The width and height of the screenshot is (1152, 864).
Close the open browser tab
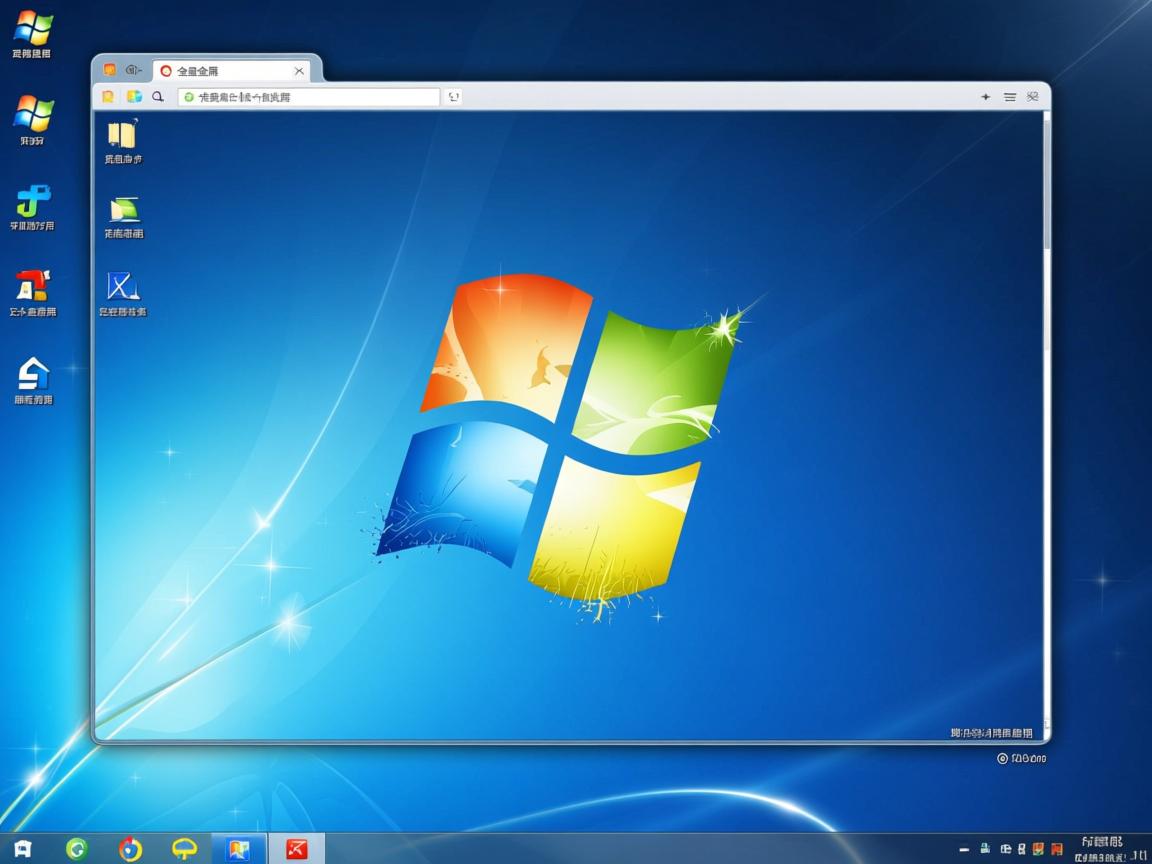point(299,71)
